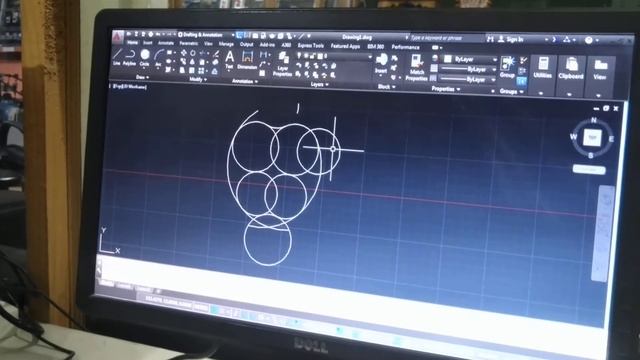Expand the Properties panel title
This screenshot has height=360, width=640.
445,89
